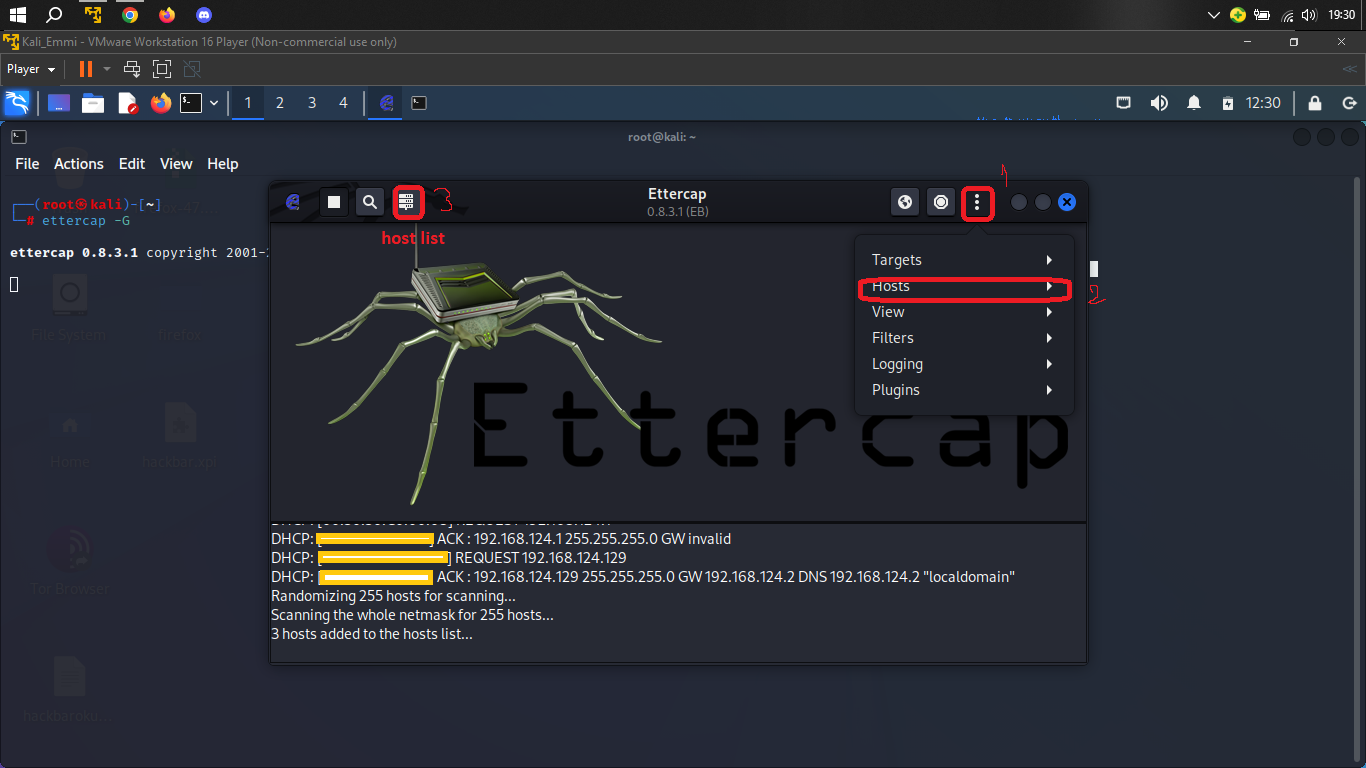Launch terminal emulator from Kali panel
Viewport: 1366px width, 768px height.
pos(191,103)
